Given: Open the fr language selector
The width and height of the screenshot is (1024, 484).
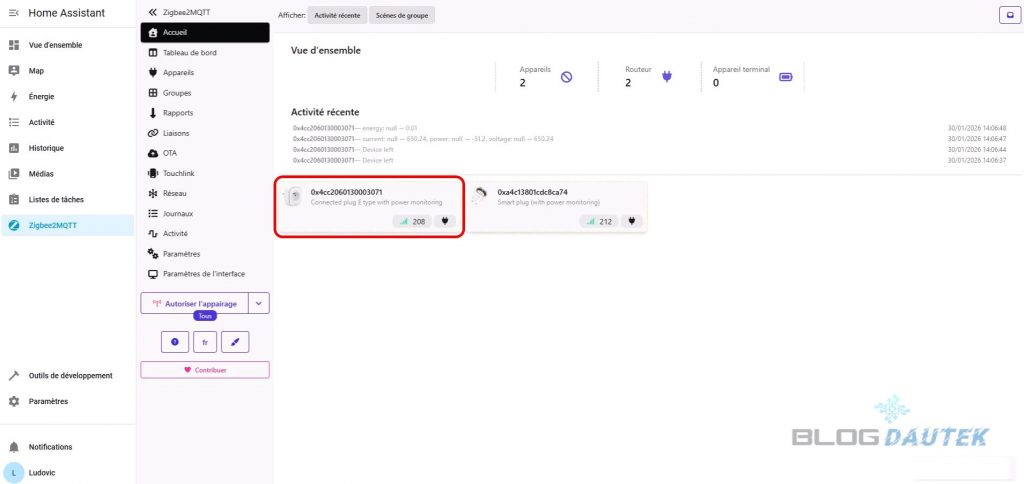Looking at the screenshot, I should click(205, 341).
